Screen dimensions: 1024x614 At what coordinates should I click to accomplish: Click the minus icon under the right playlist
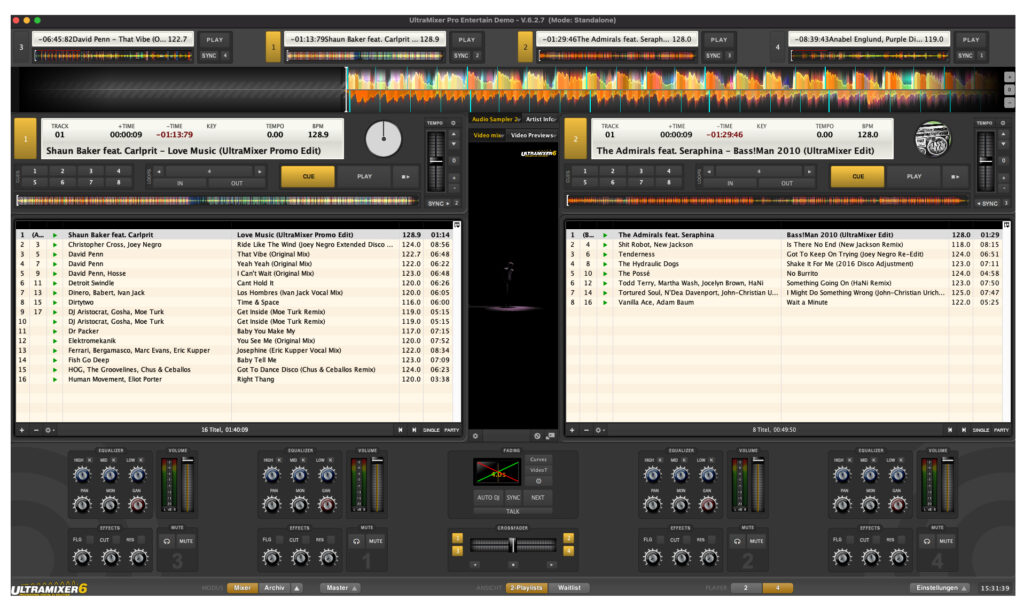pyautogui.click(x=585, y=430)
